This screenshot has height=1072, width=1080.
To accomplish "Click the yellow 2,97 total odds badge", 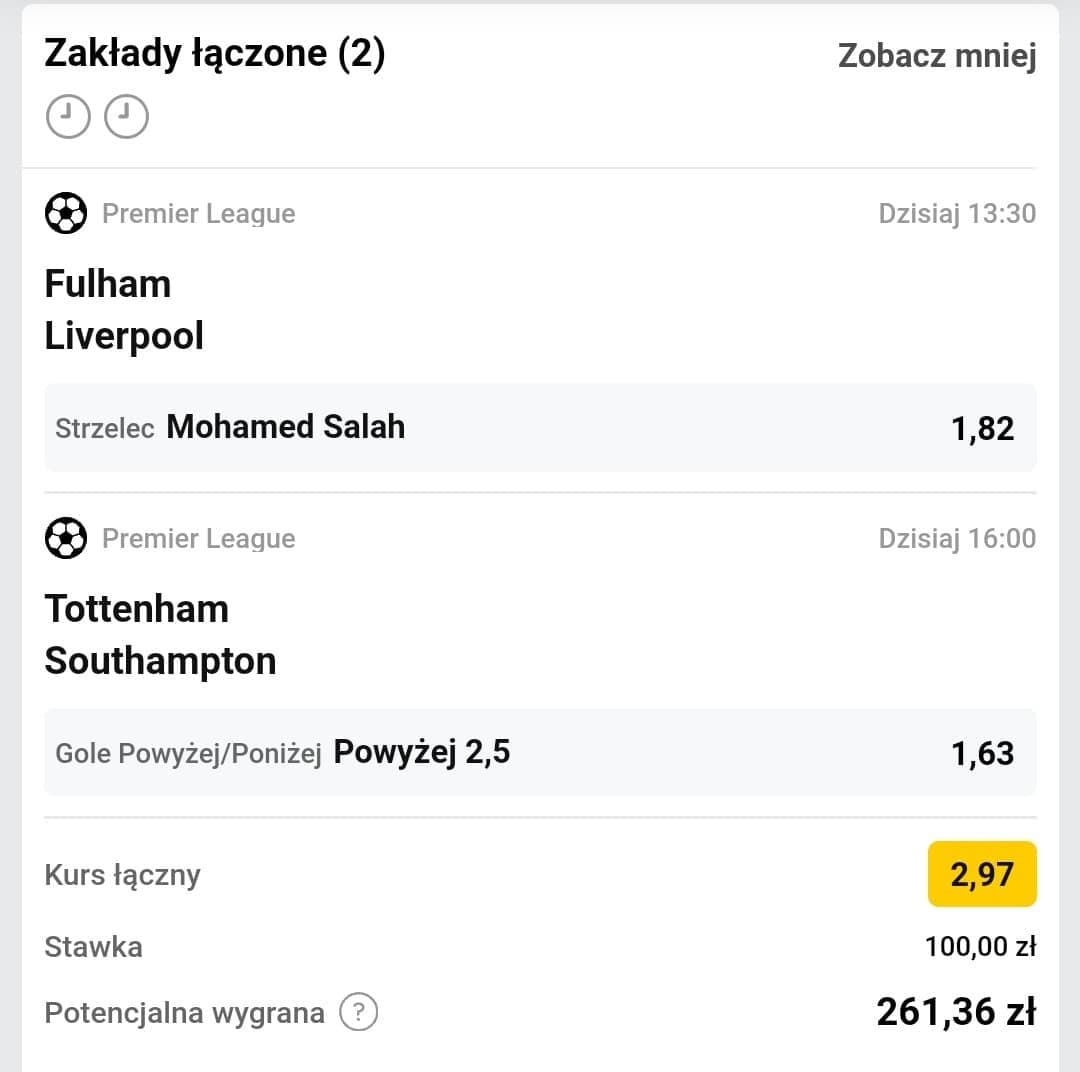I will [982, 874].
